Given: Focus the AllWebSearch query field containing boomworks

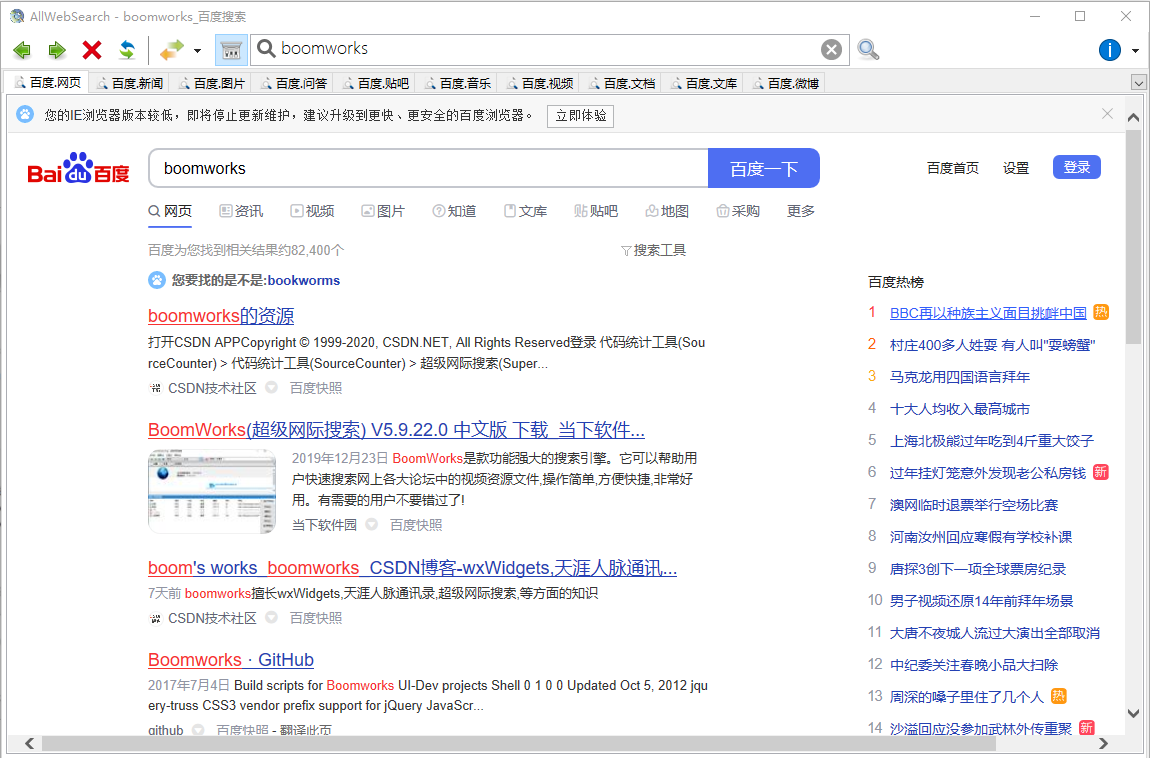Looking at the screenshot, I should 550,49.
